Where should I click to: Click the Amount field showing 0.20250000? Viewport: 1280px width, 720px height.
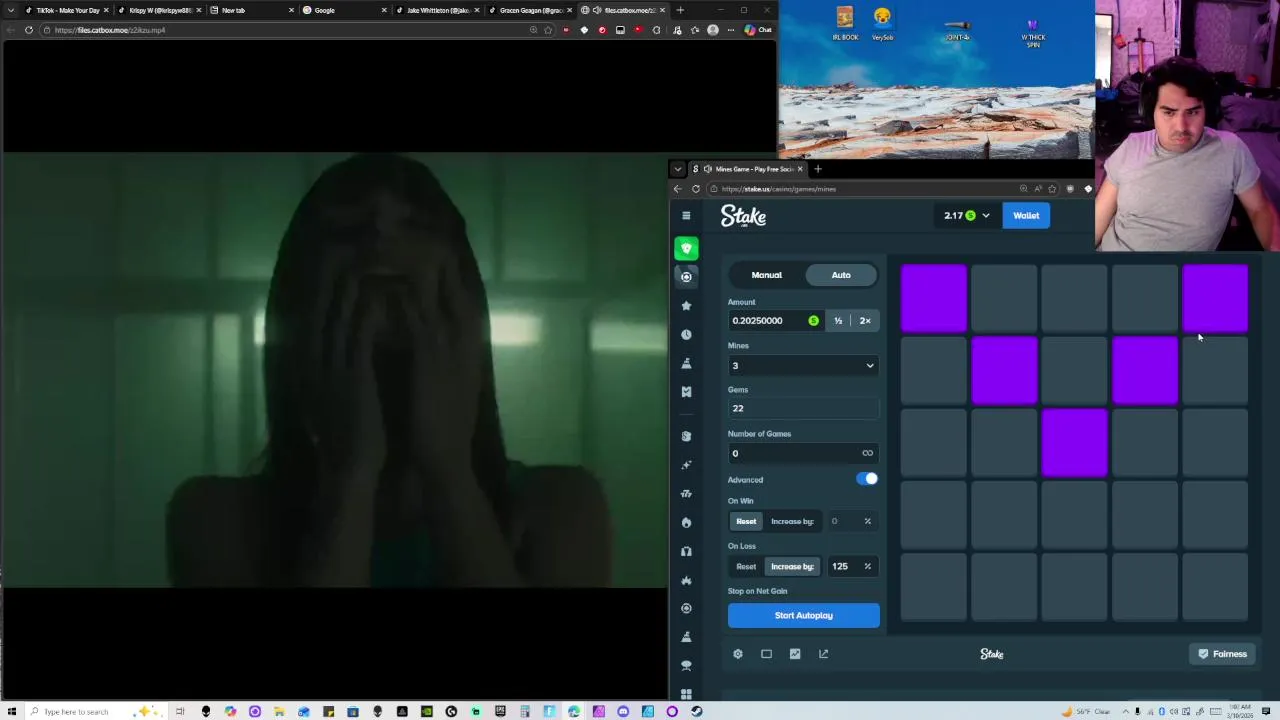[776, 321]
